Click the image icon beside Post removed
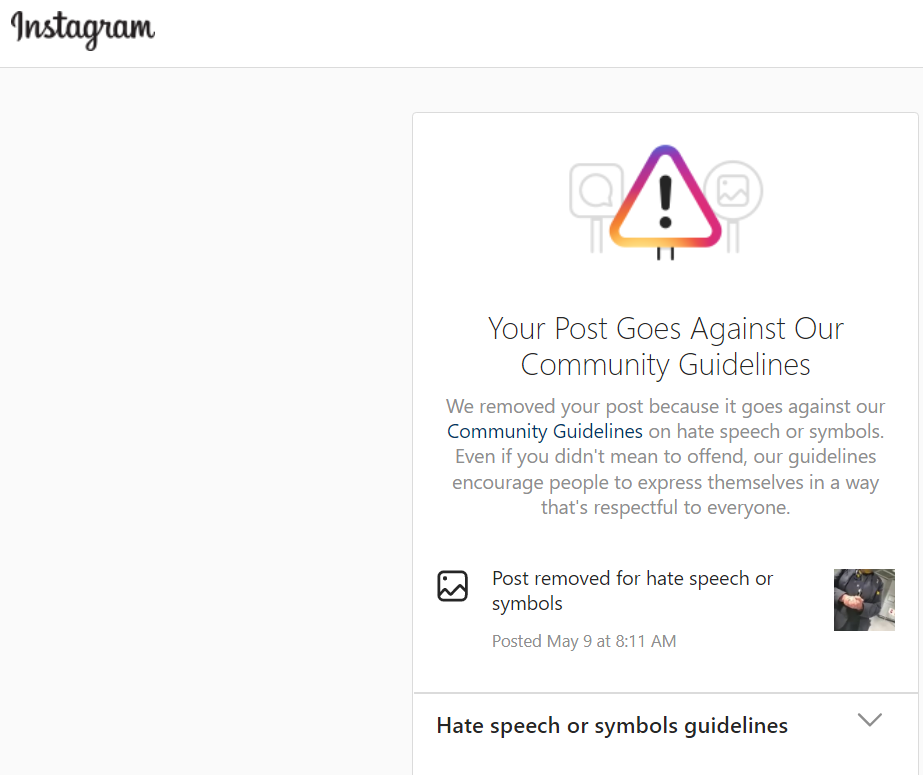The image size is (923, 775). pyautogui.click(x=452, y=586)
